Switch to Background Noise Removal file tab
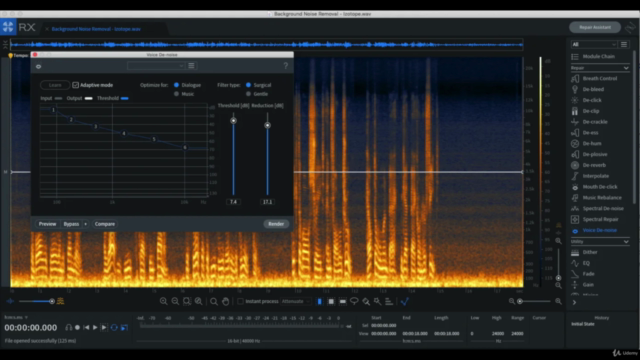 tap(96, 29)
